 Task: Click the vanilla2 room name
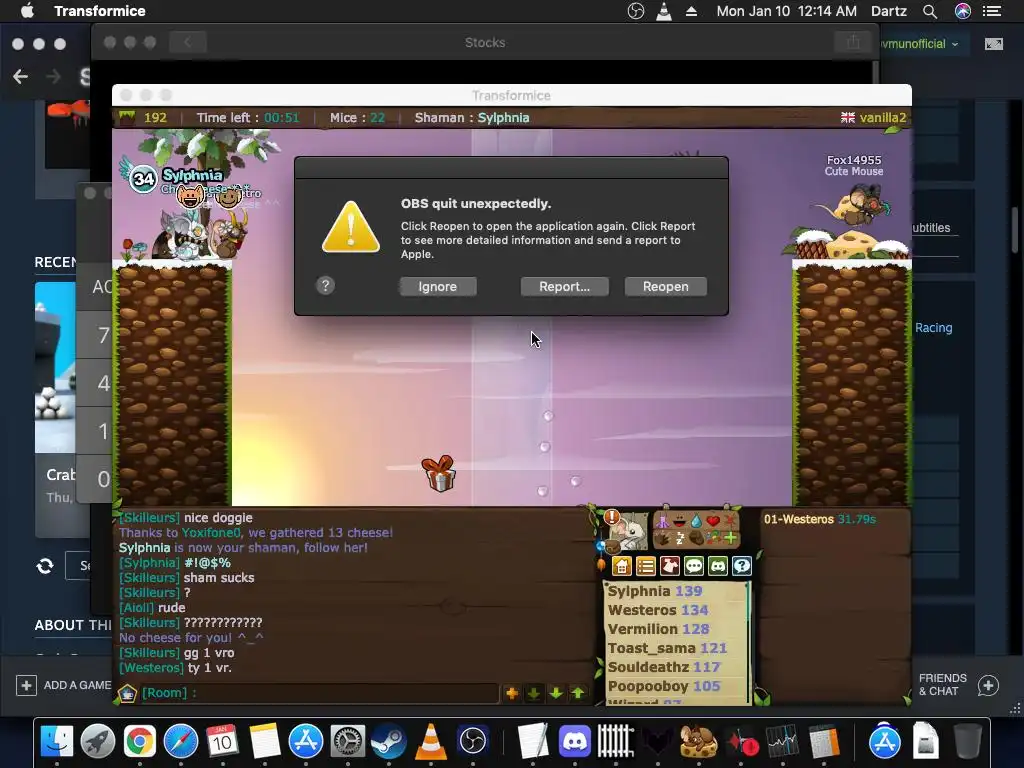tap(883, 118)
